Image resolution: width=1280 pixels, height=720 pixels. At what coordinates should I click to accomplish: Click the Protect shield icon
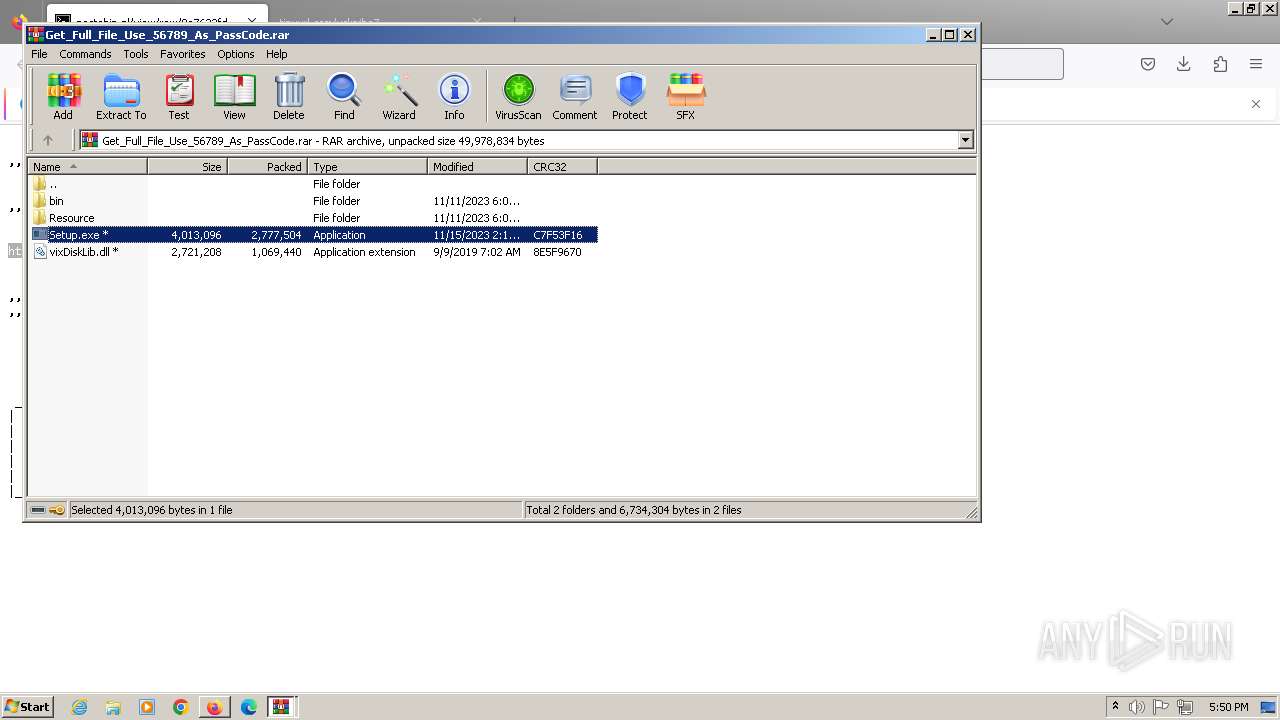[630, 96]
